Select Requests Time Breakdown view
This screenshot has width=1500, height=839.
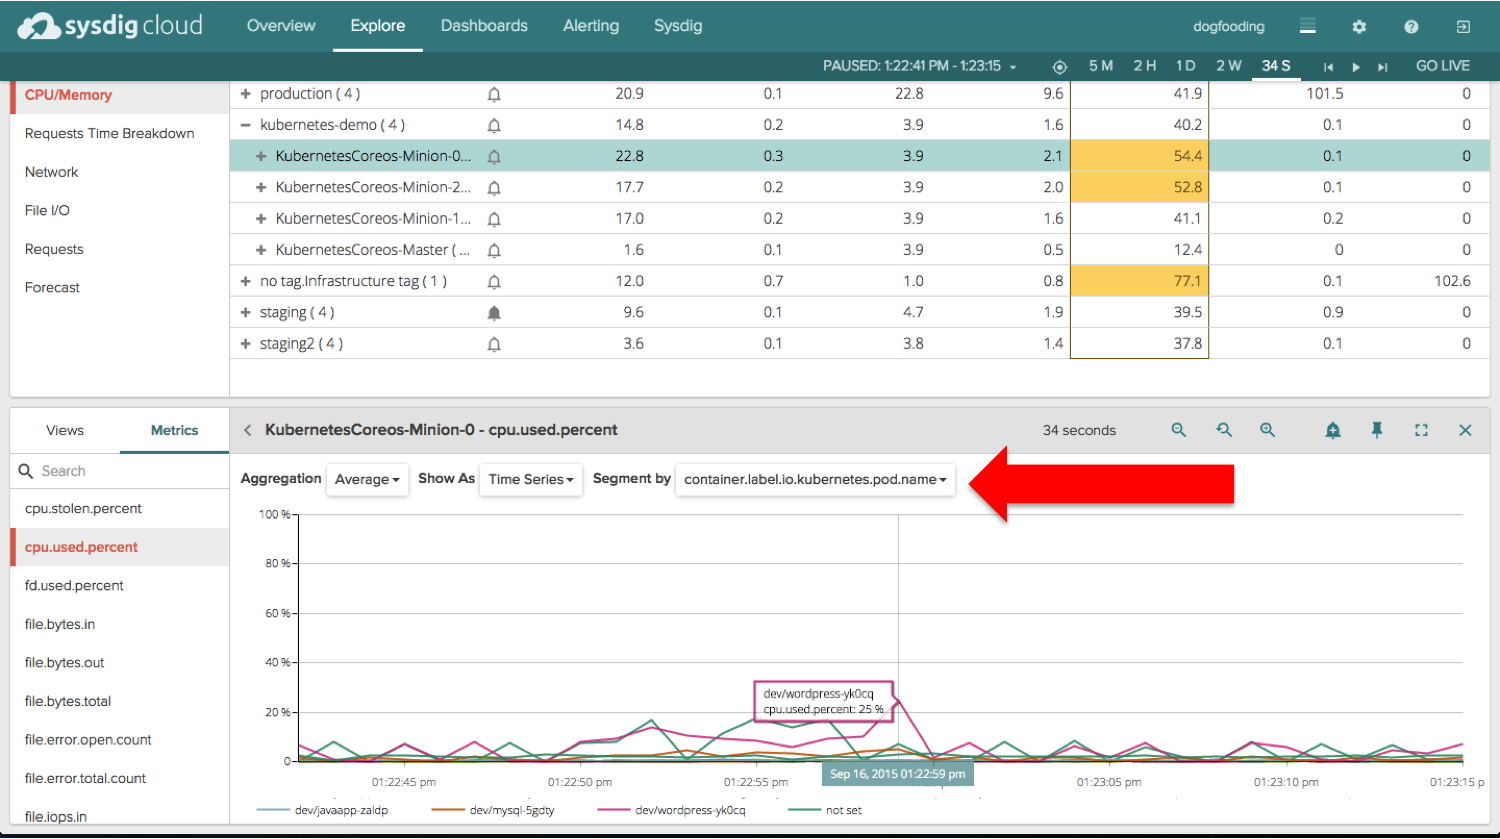[110, 134]
